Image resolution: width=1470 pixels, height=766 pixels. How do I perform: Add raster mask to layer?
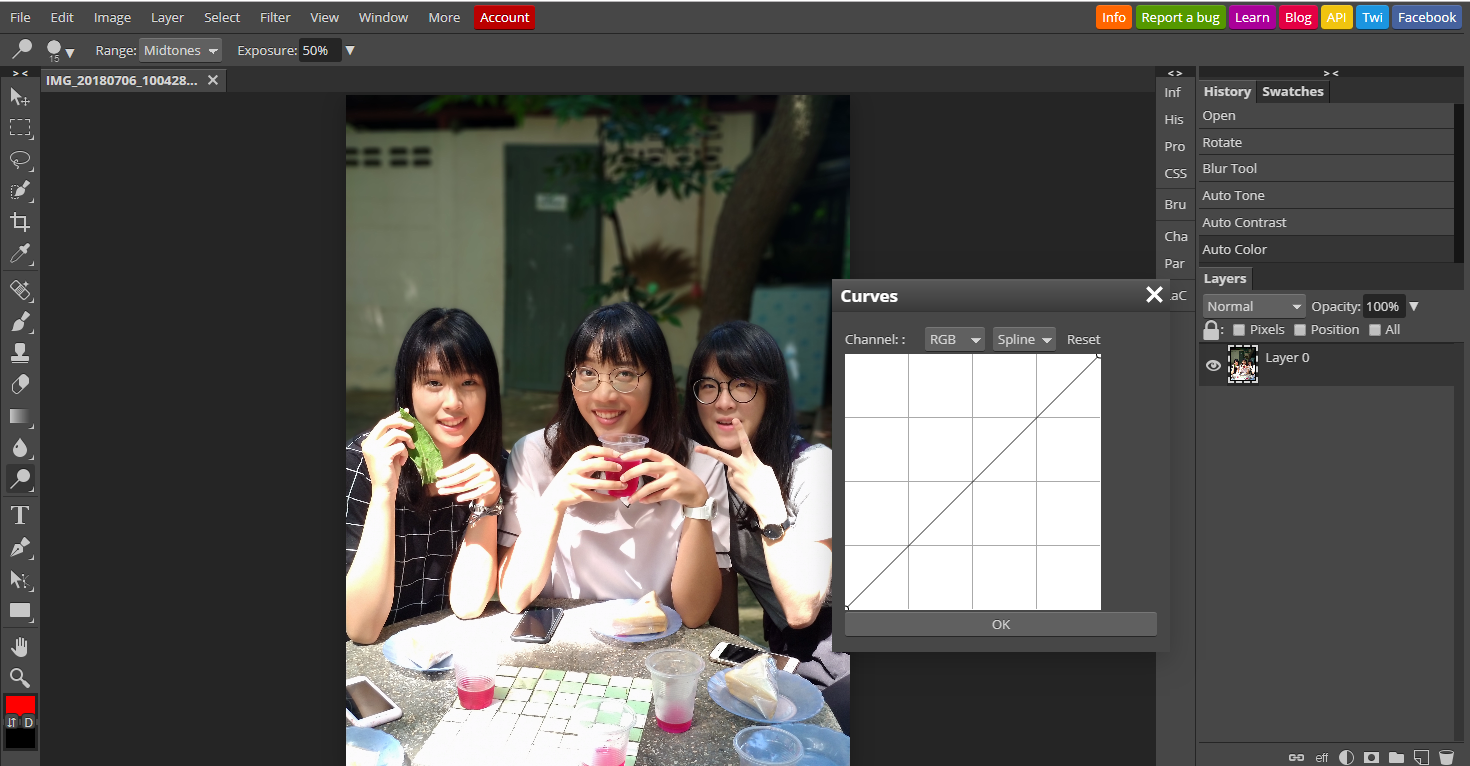coord(1372,757)
